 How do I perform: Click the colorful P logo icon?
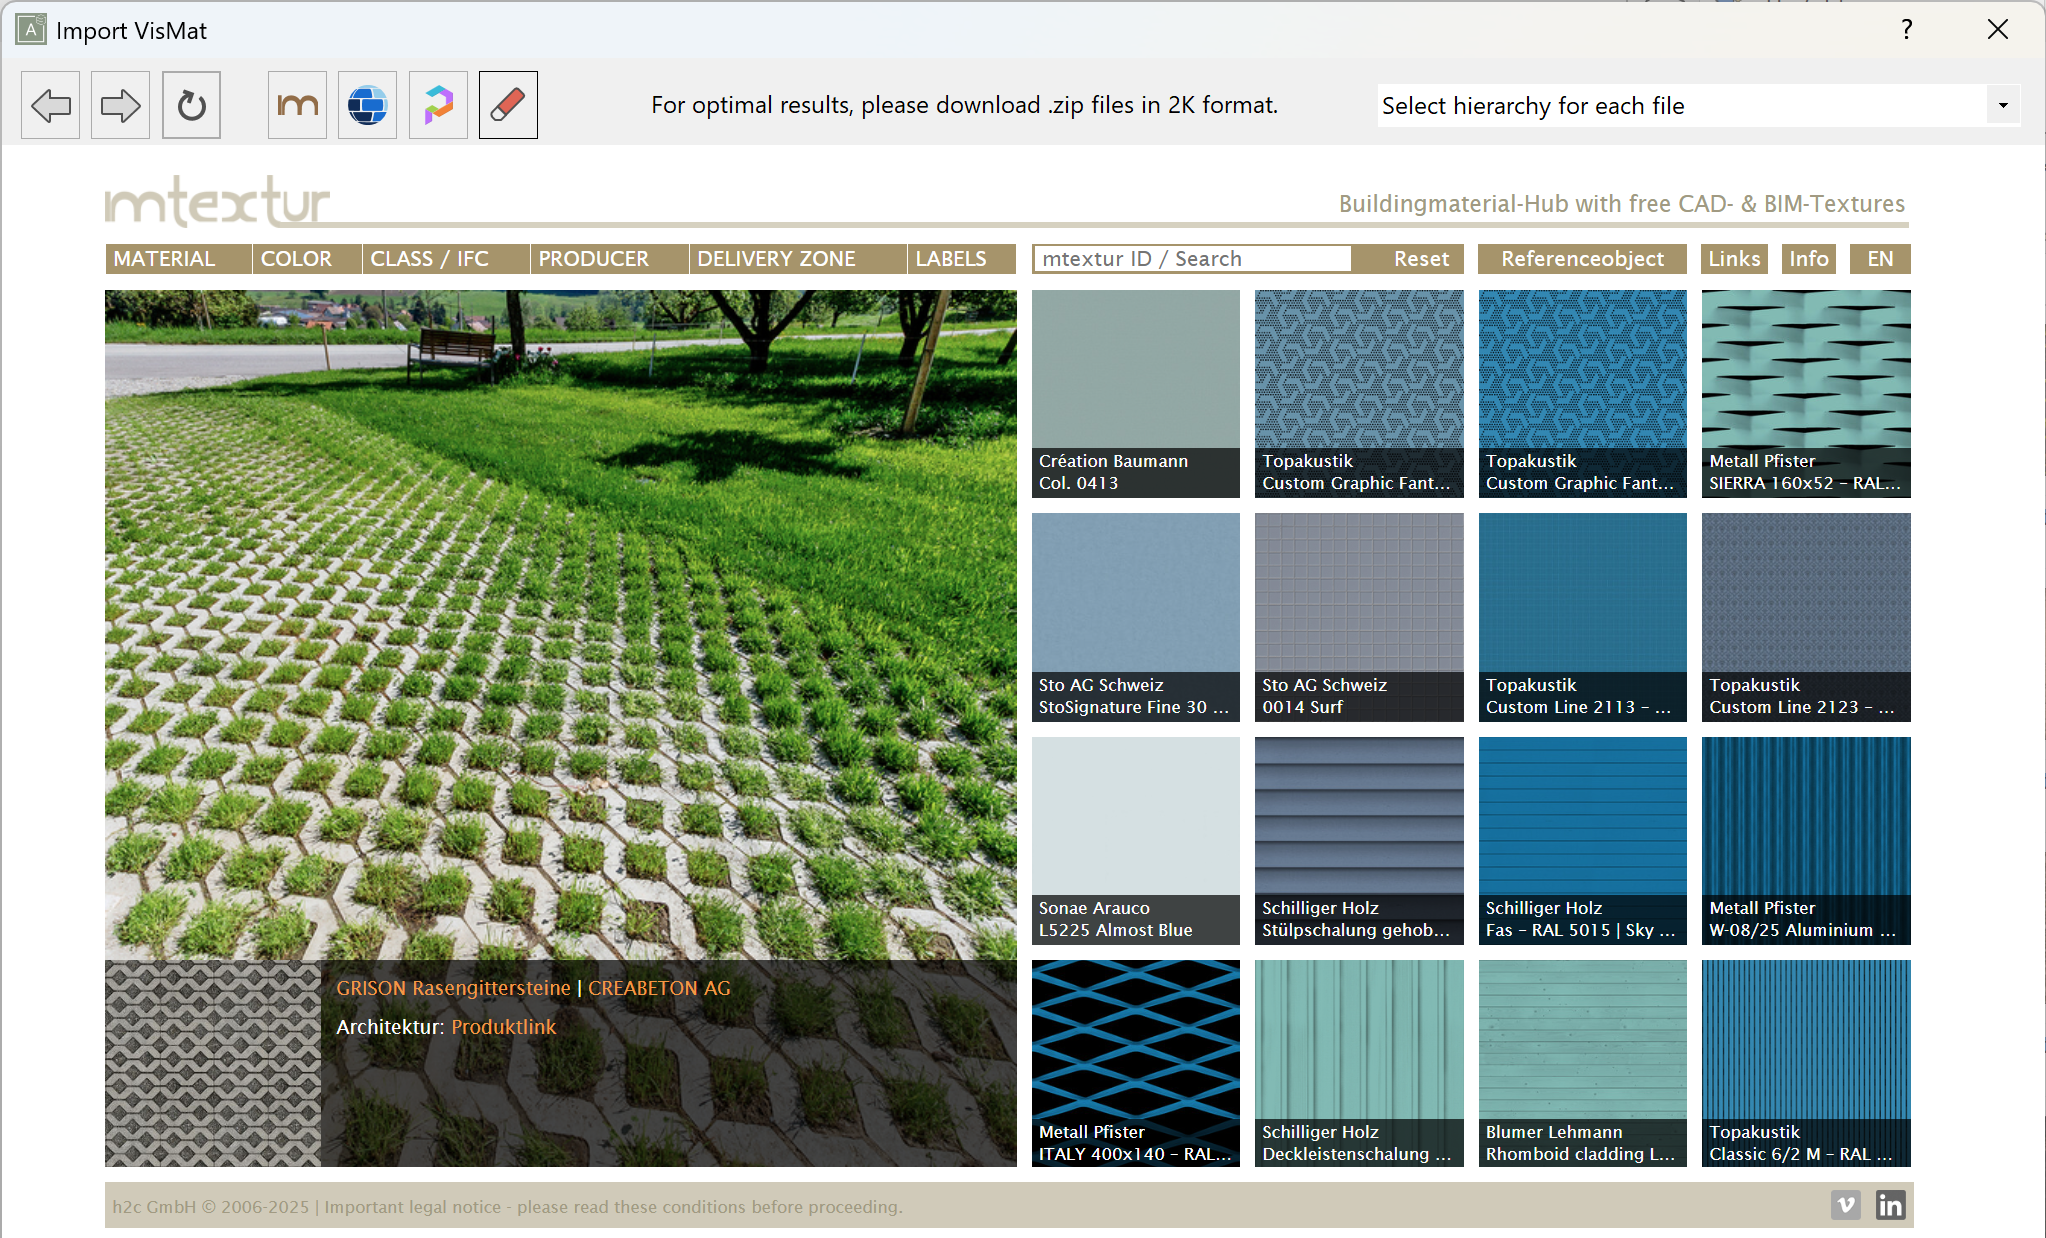tap(438, 105)
